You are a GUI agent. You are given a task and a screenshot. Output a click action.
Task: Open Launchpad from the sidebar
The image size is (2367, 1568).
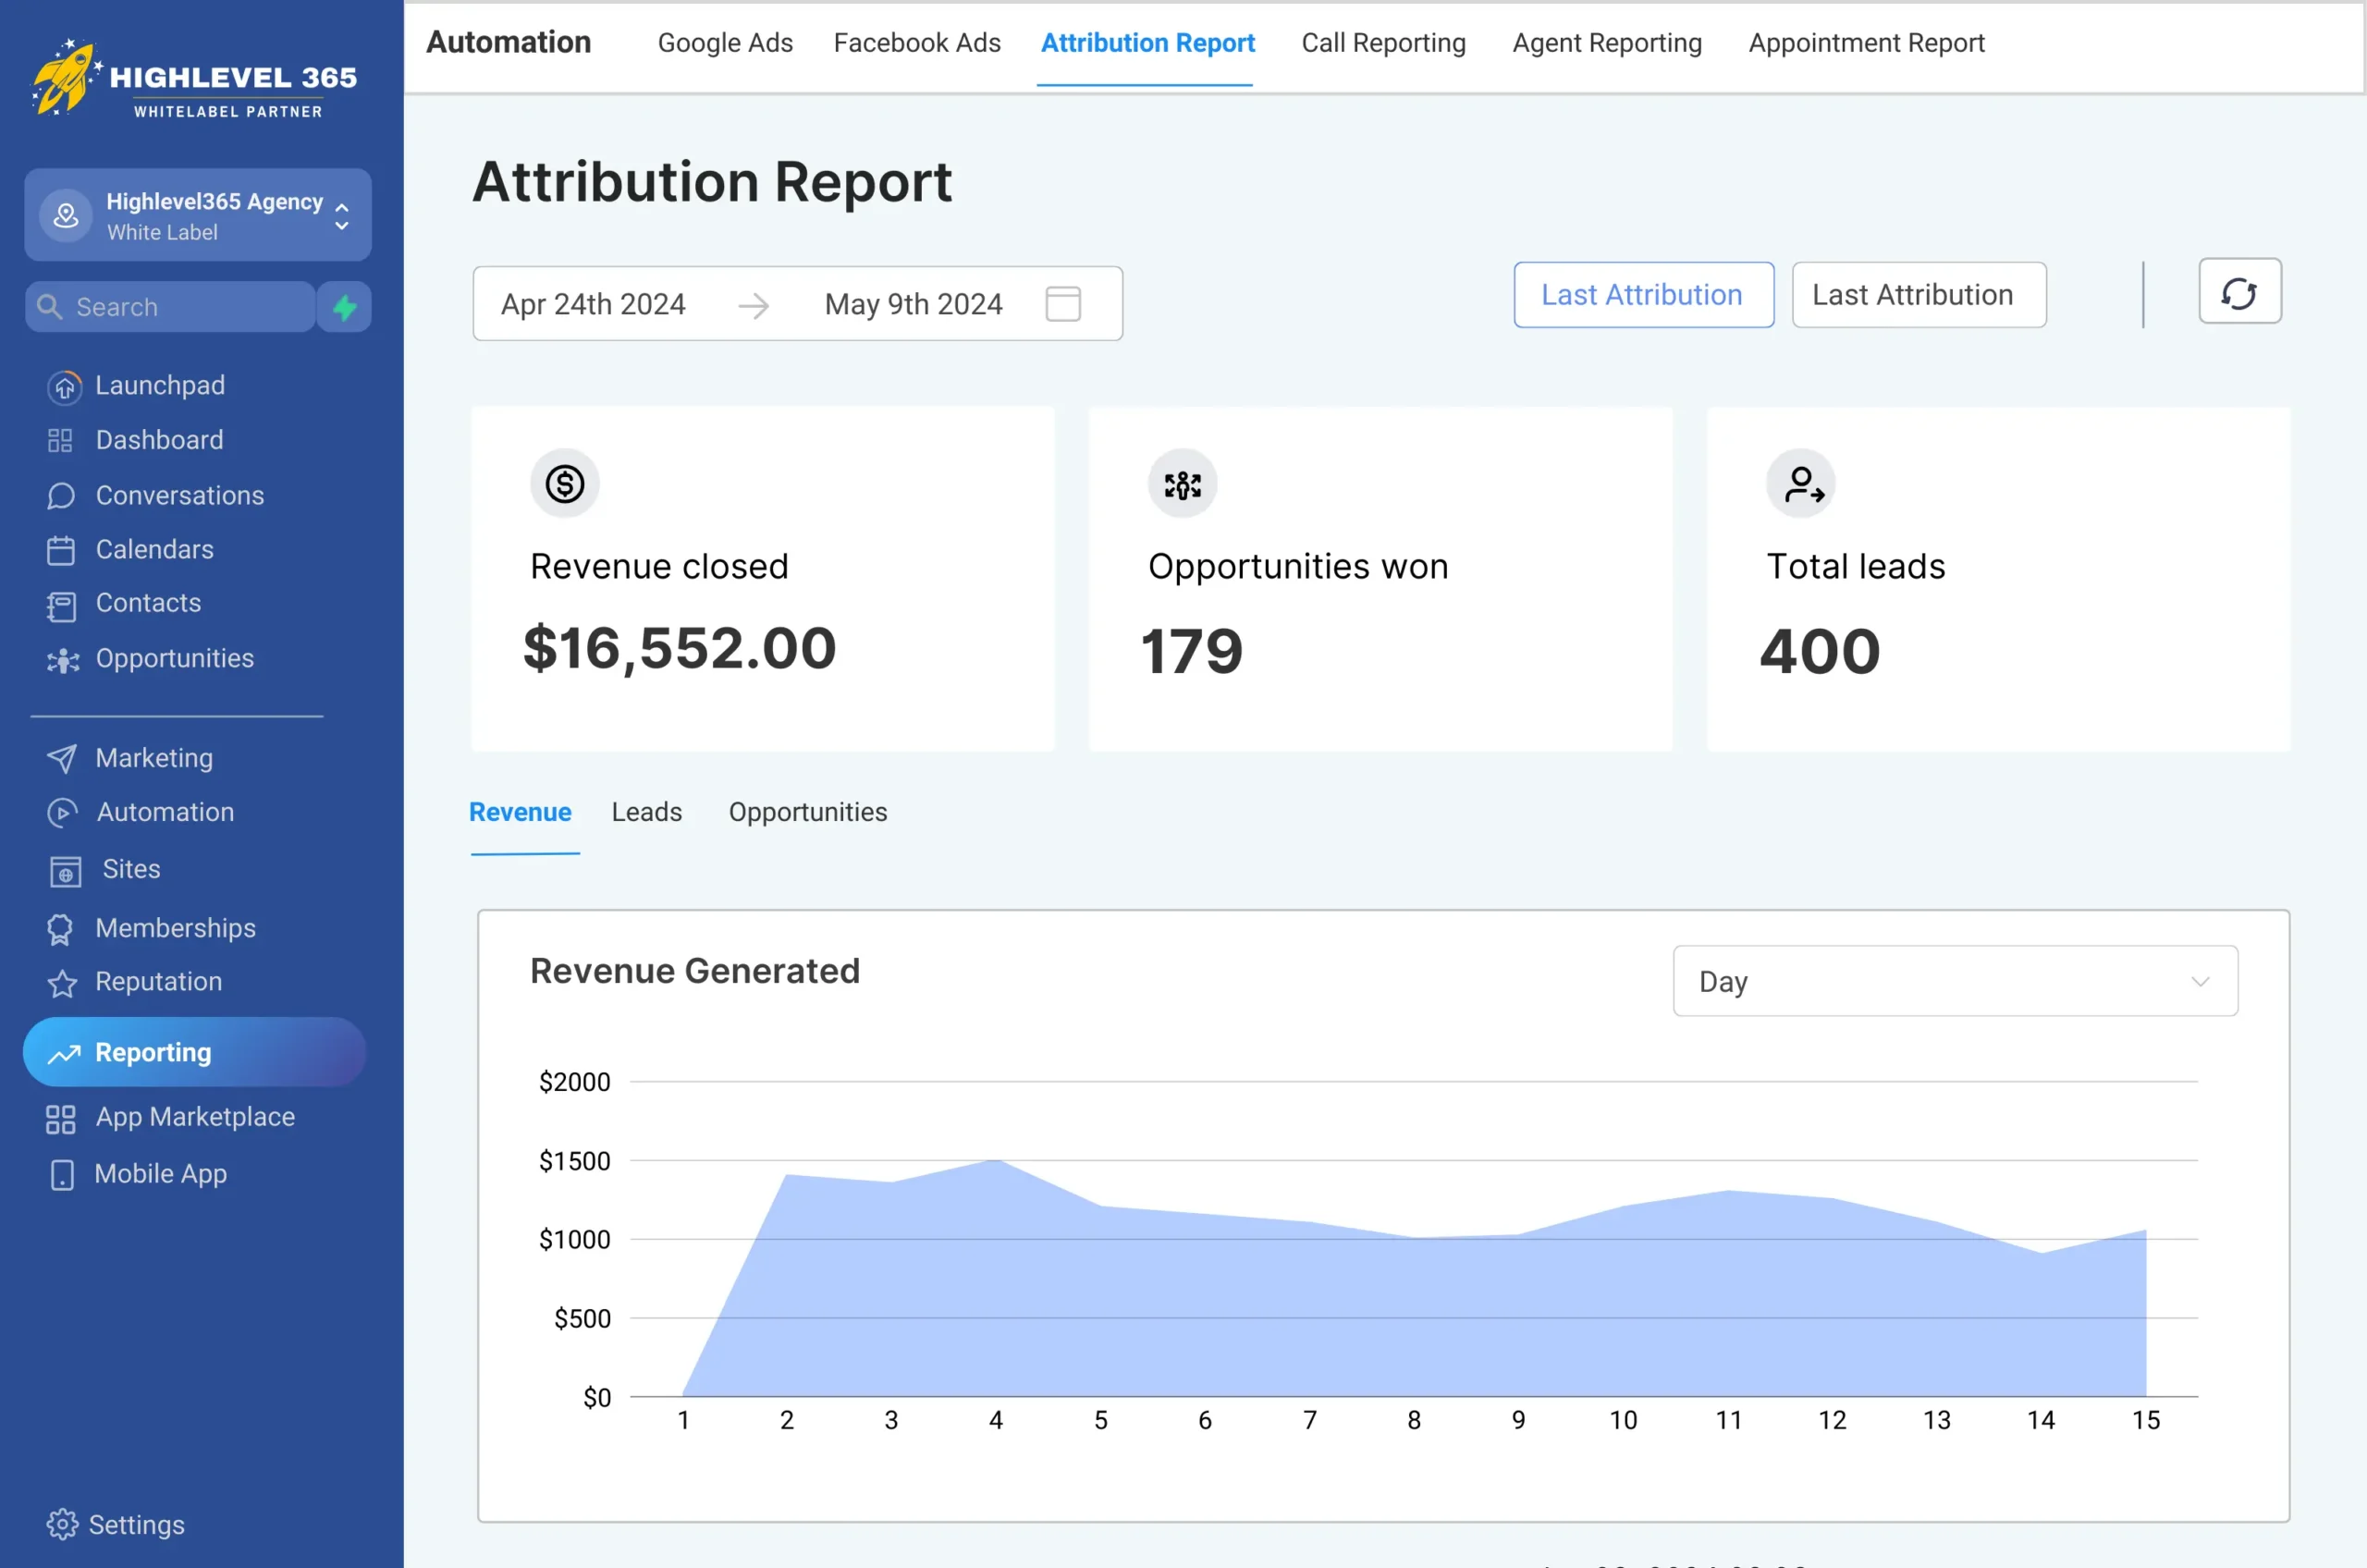[x=159, y=385]
